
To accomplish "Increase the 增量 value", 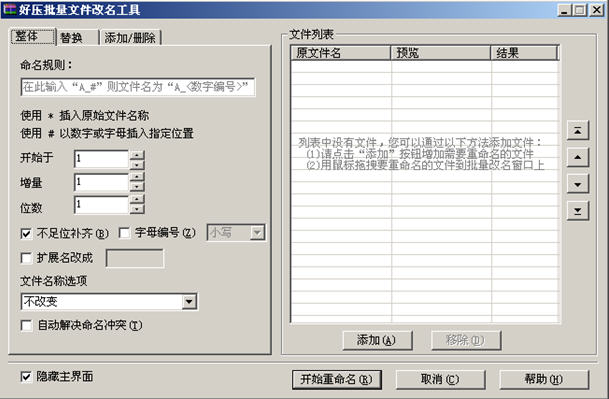I will pyautogui.click(x=137, y=178).
